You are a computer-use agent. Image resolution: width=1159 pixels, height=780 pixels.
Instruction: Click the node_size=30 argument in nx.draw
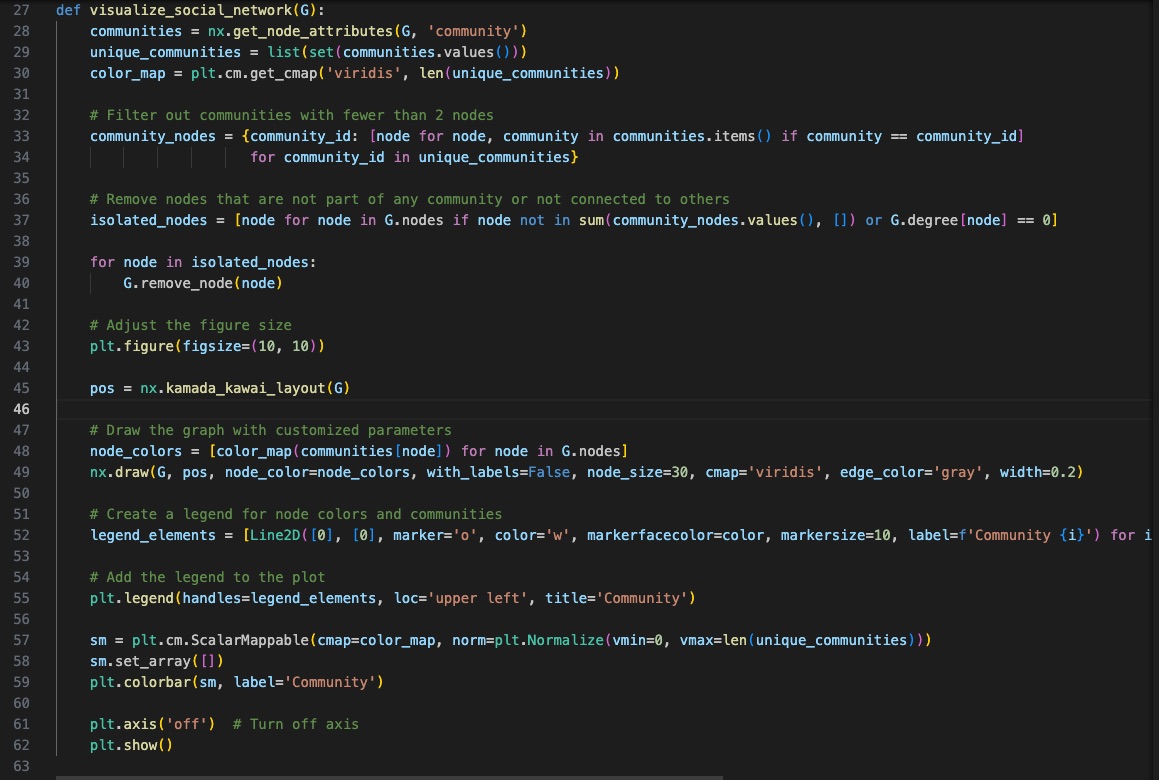click(x=640, y=472)
